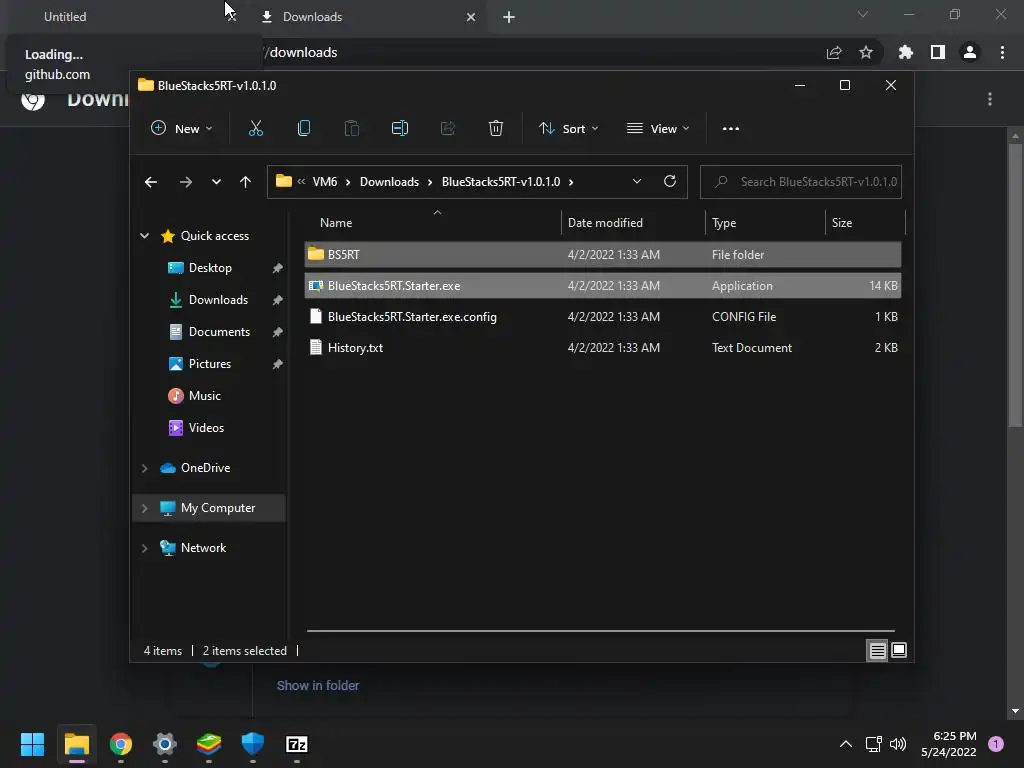Image resolution: width=1024 pixels, height=768 pixels.
Task: Open Chrome Extensions puzzle icon
Action: pos(906,52)
